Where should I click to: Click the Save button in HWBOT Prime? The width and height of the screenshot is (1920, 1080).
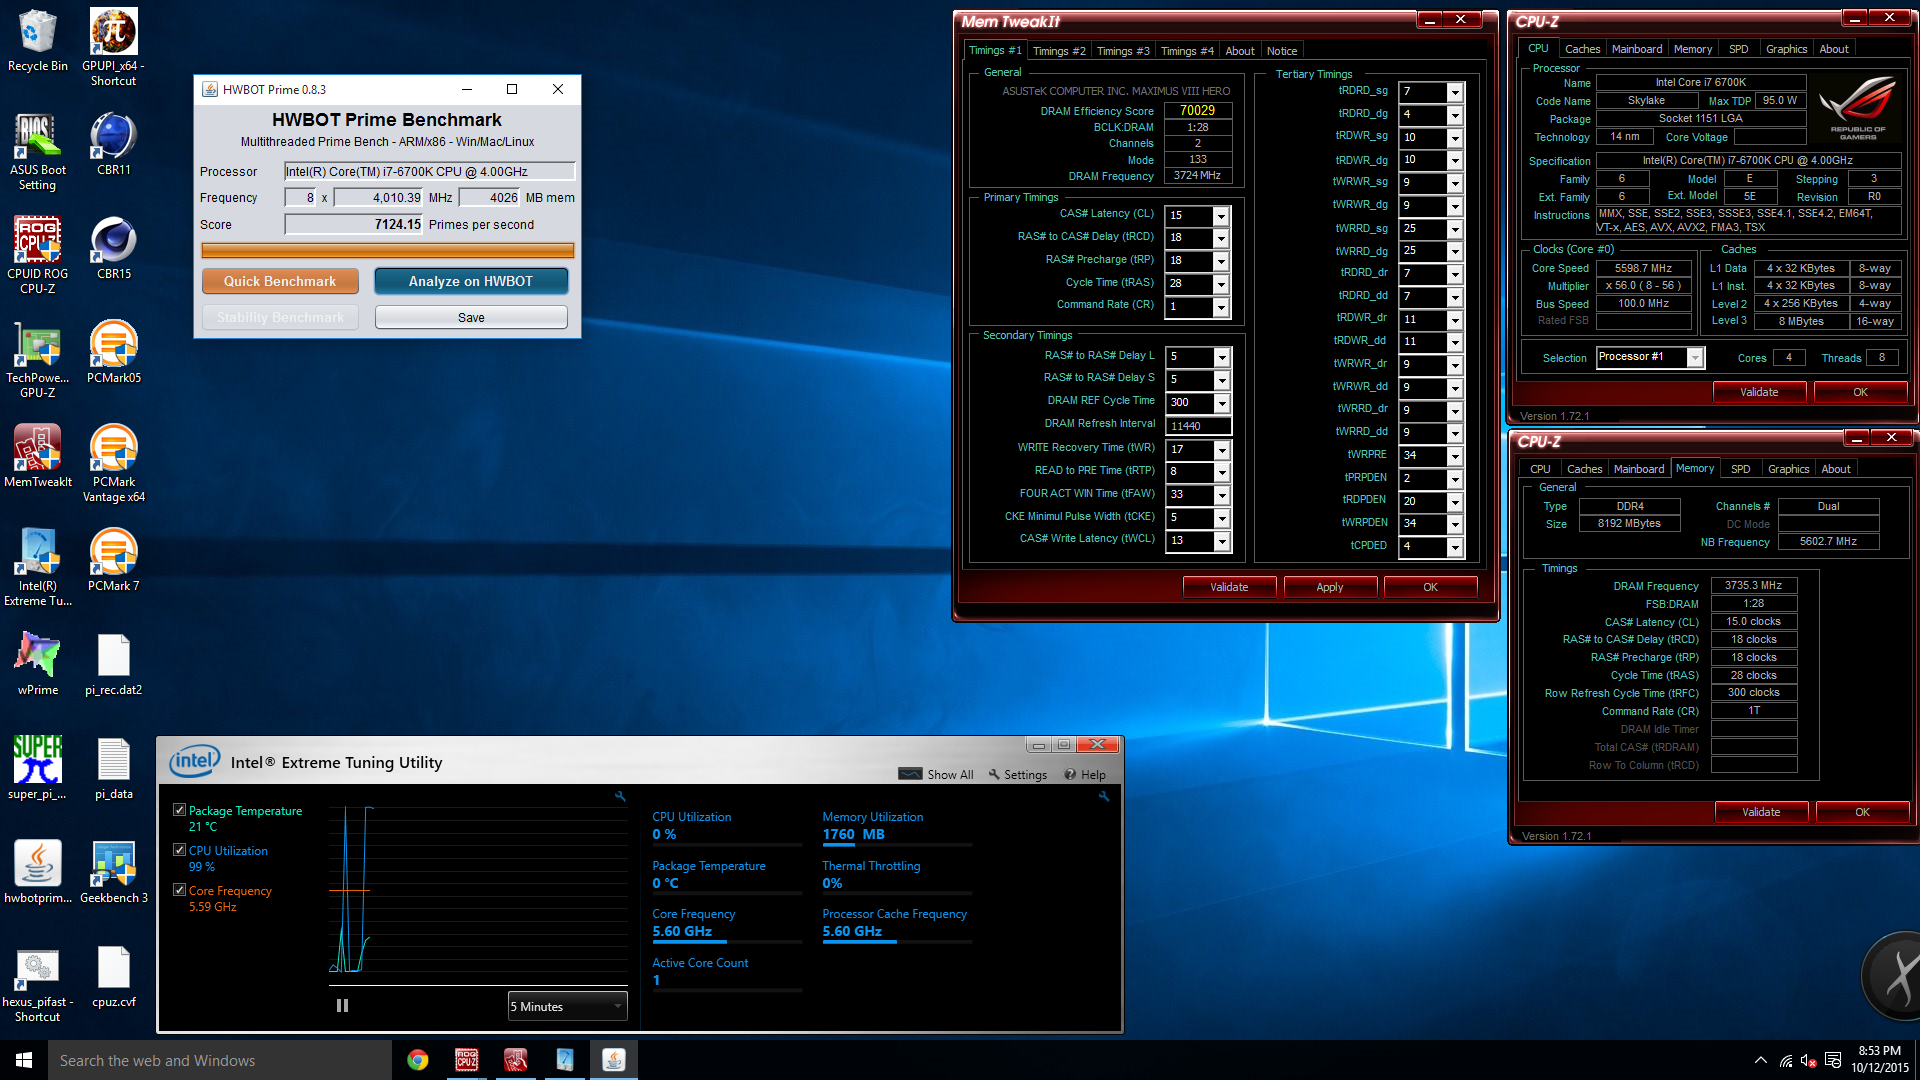(x=471, y=318)
